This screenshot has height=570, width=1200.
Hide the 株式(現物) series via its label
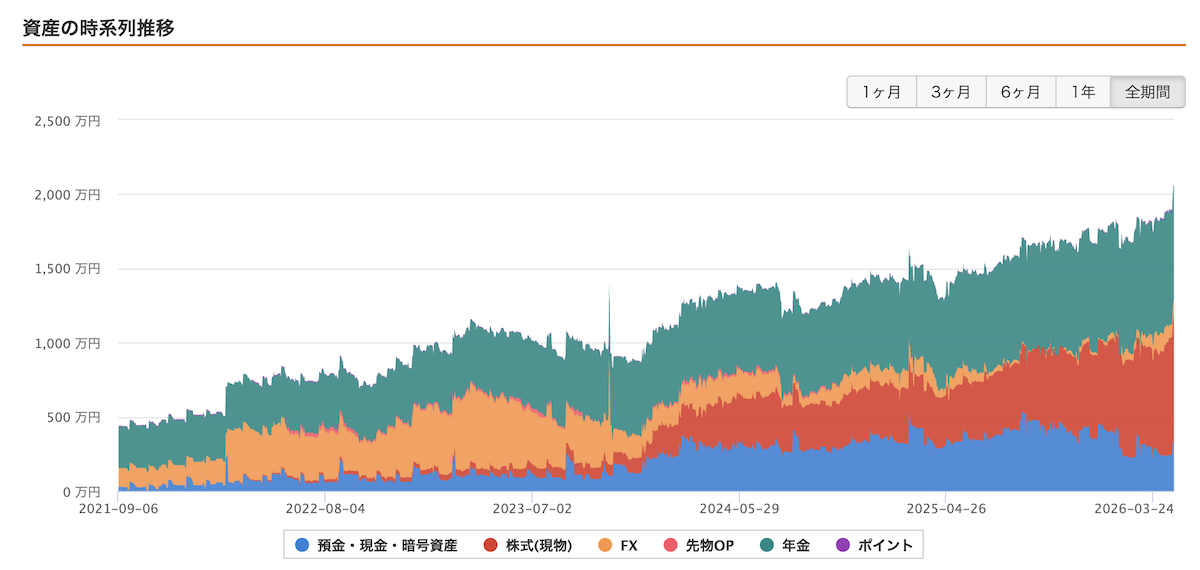tap(539, 545)
